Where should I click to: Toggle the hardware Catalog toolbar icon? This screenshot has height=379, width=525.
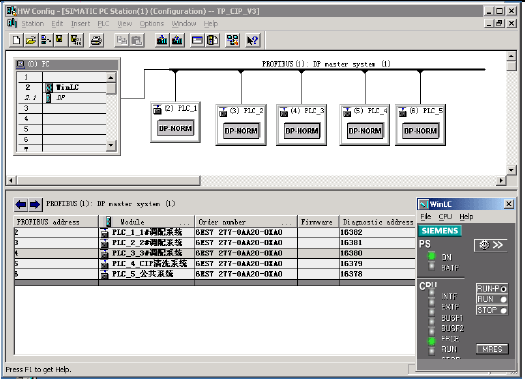(212, 41)
